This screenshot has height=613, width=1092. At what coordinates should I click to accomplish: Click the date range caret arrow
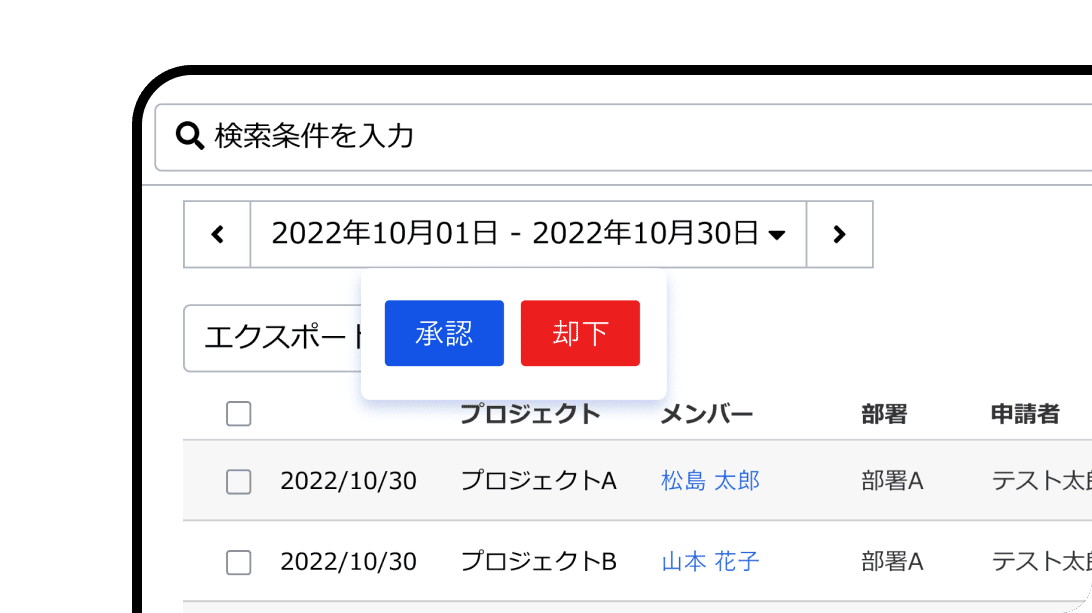pyautogui.click(x=777, y=236)
